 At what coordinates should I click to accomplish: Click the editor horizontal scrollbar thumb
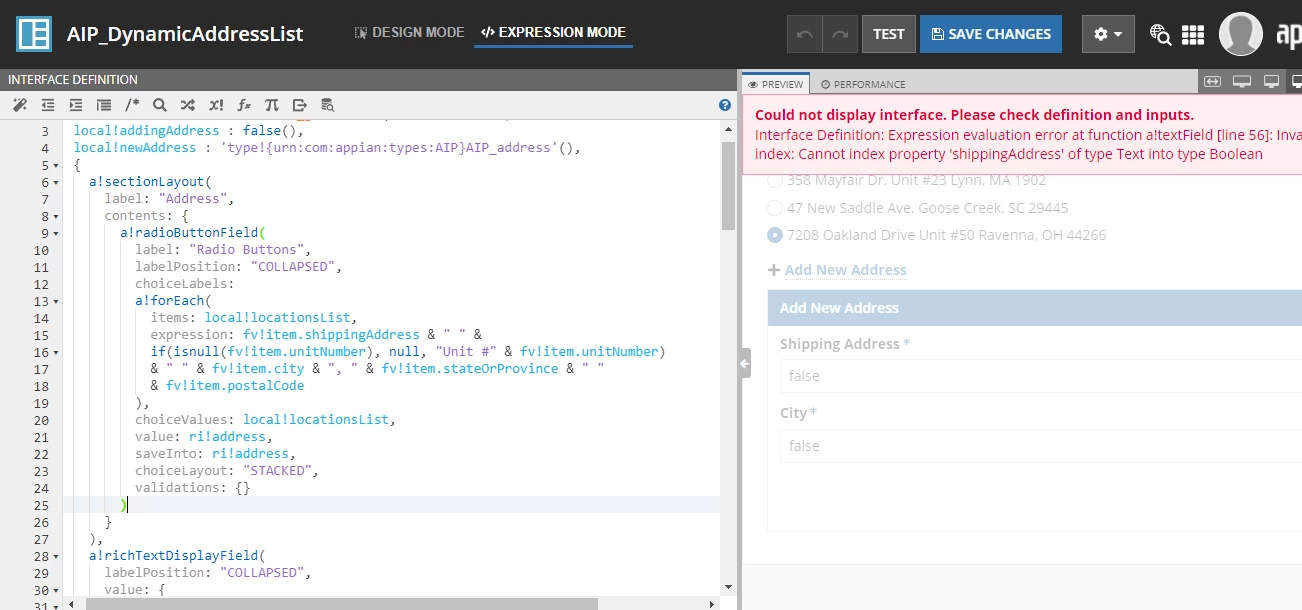click(x=342, y=603)
